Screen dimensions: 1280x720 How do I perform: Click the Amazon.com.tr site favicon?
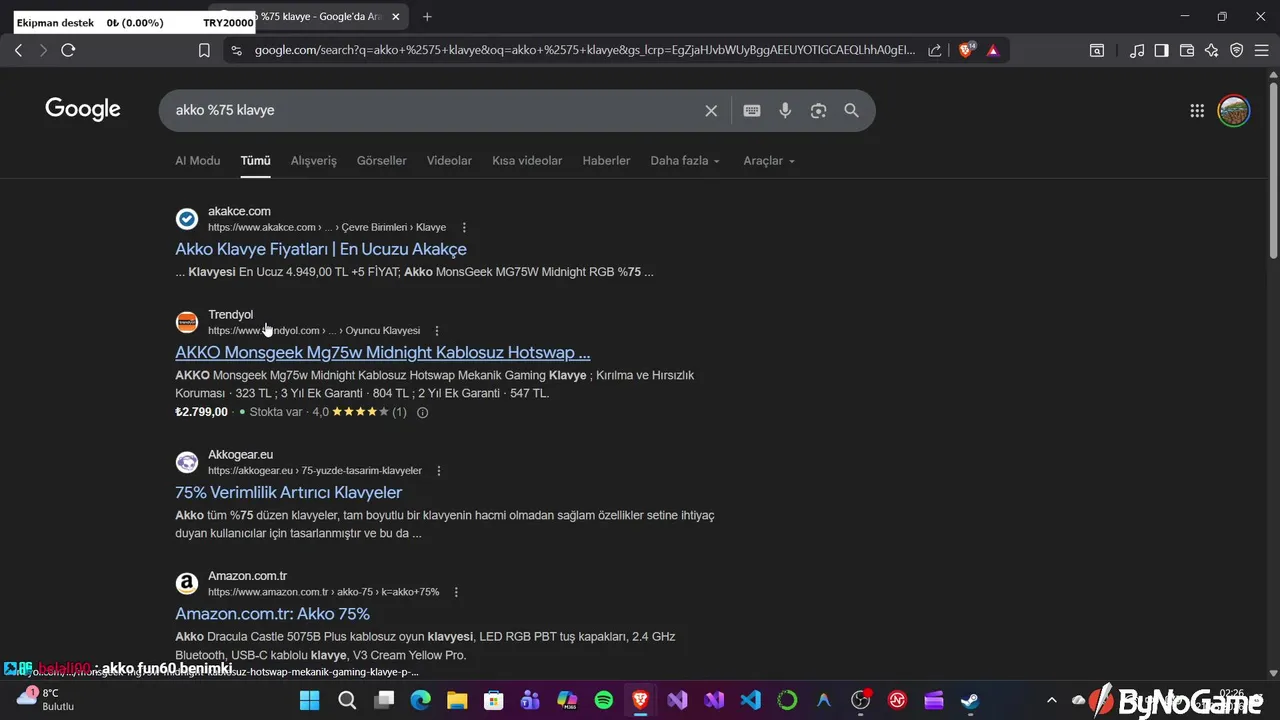(187, 583)
